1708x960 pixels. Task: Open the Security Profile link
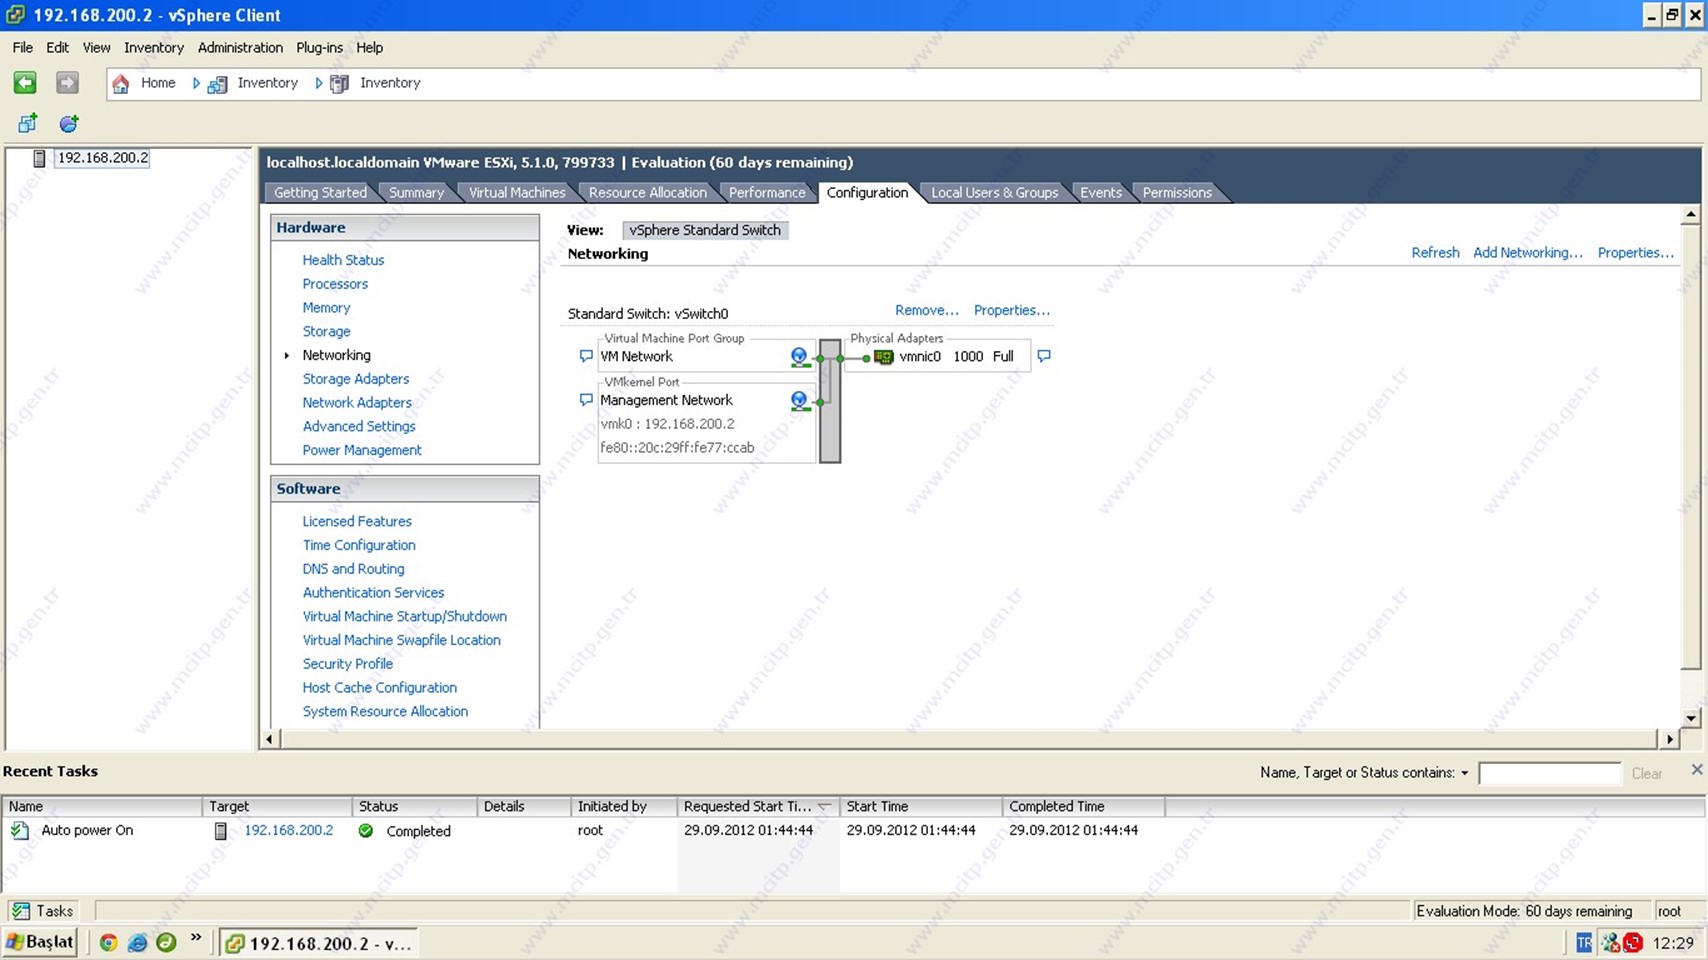[x=348, y=664]
